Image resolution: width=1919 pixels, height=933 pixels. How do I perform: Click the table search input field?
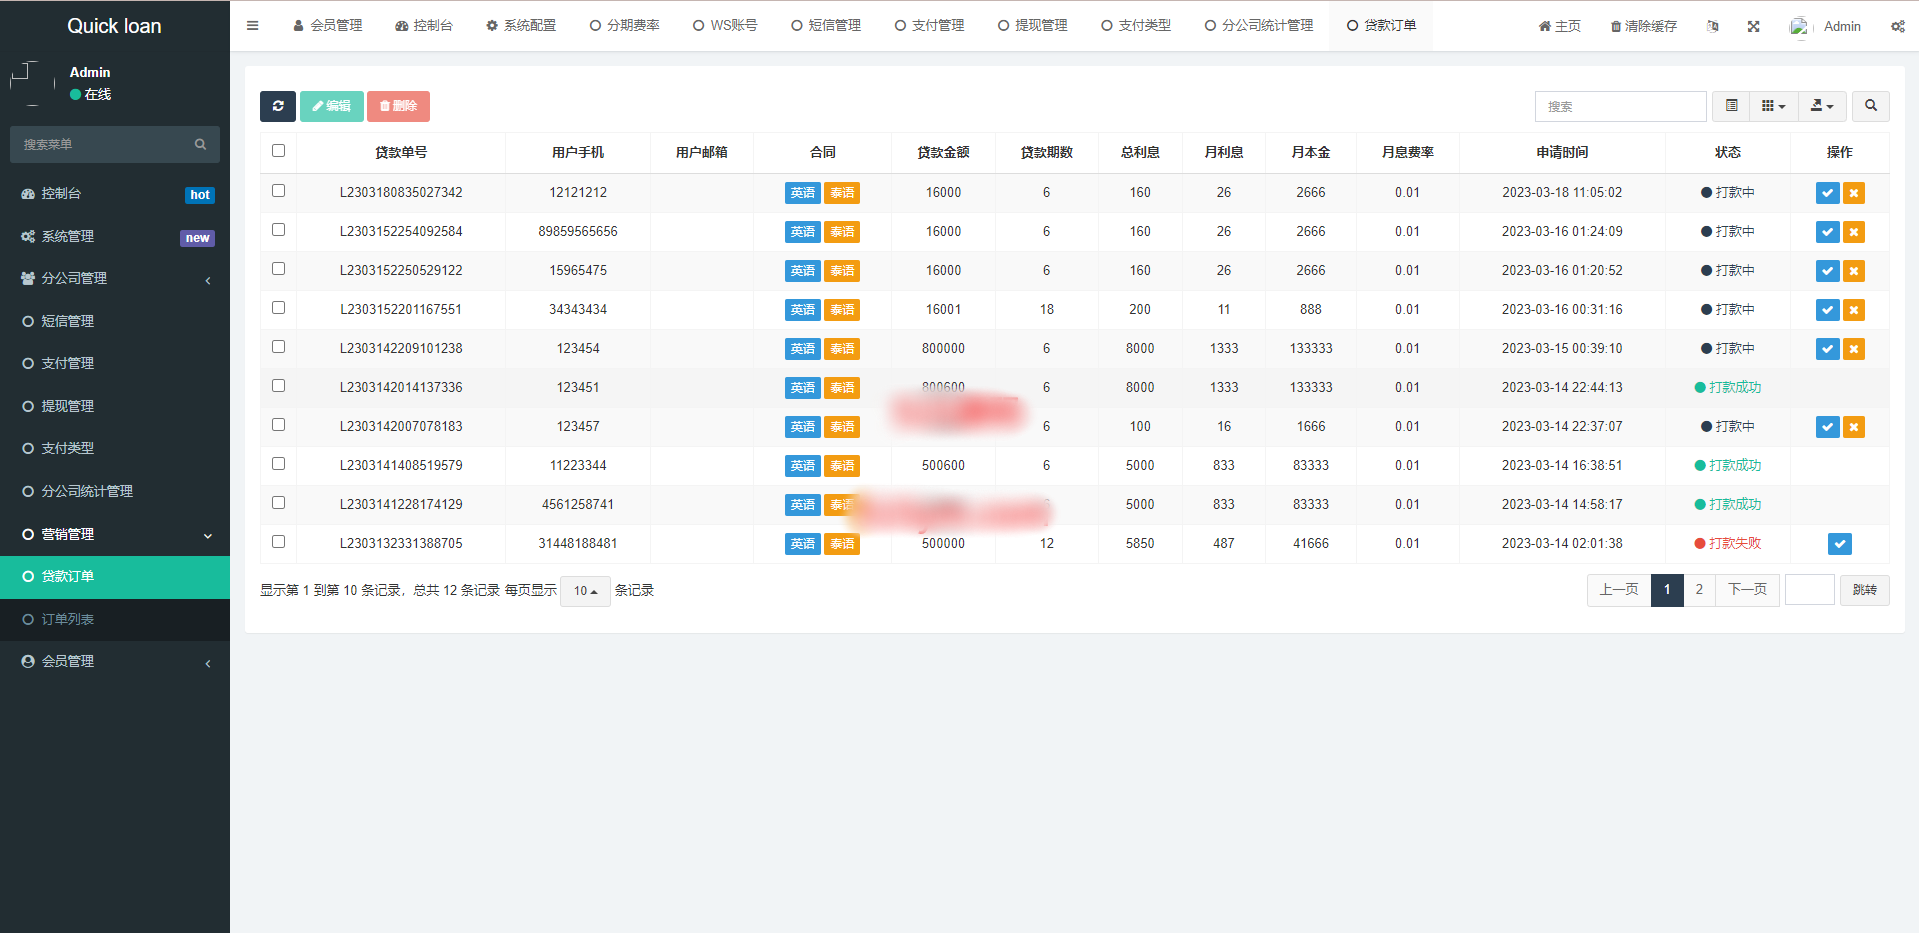tap(1620, 106)
